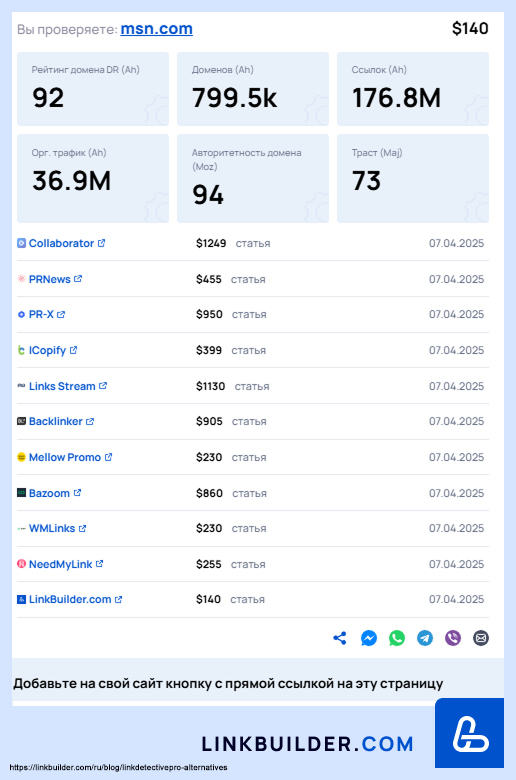Click the external-link icon beside NeedMyLink

click(100, 564)
